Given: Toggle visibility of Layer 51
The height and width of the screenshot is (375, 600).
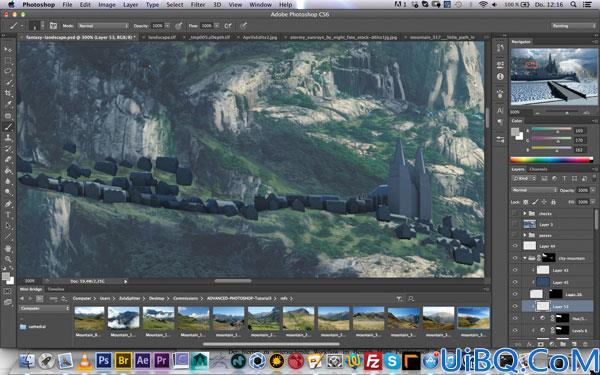Looking at the screenshot, I should (x=515, y=306).
